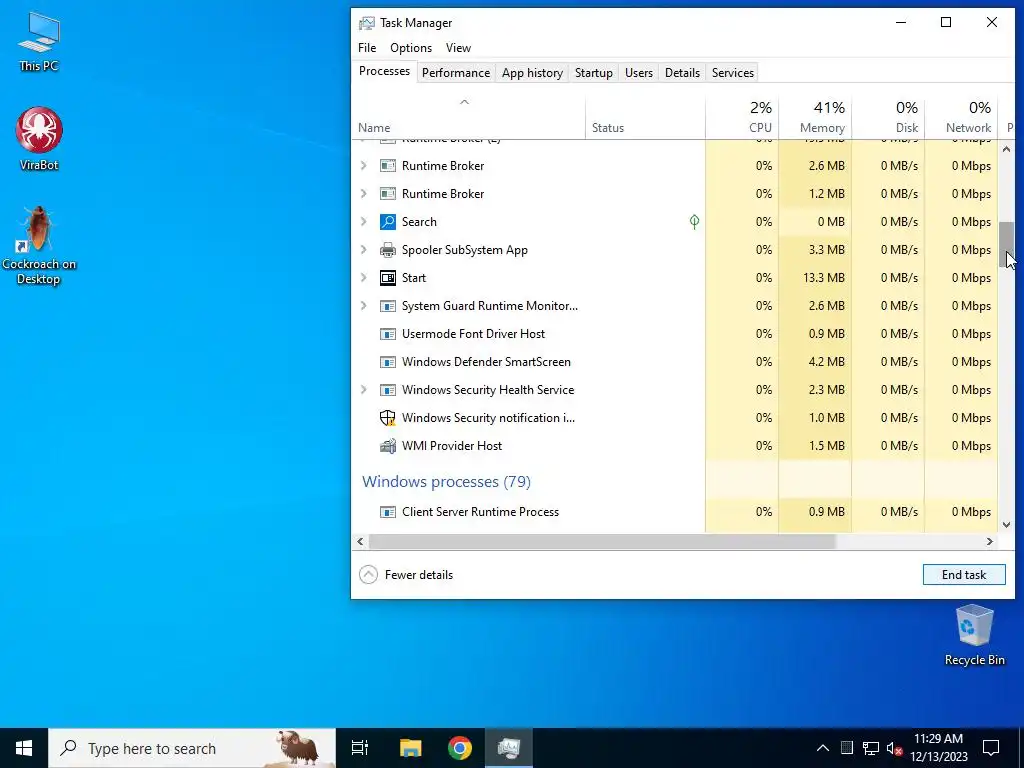1024x768 pixels.
Task: Sort by the Memory column header
Action: [815, 118]
